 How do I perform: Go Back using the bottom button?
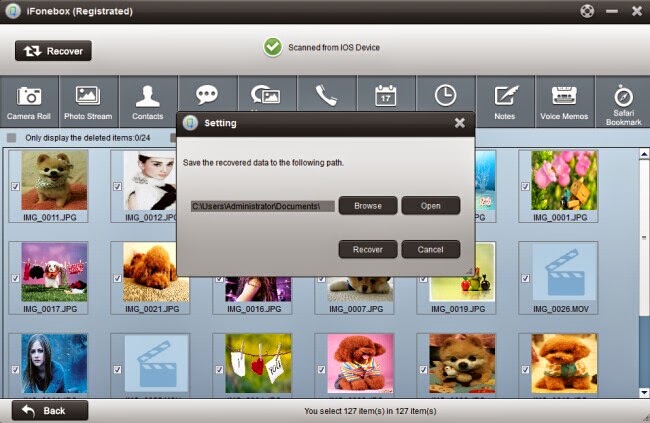50,411
